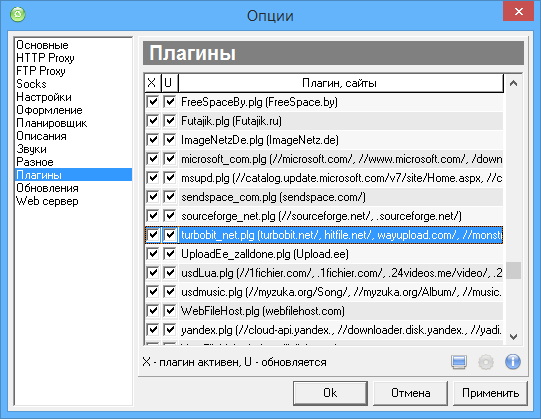Click the plugin list scrollbar thumb
Viewport: 541px width, 419px height.
point(513,270)
